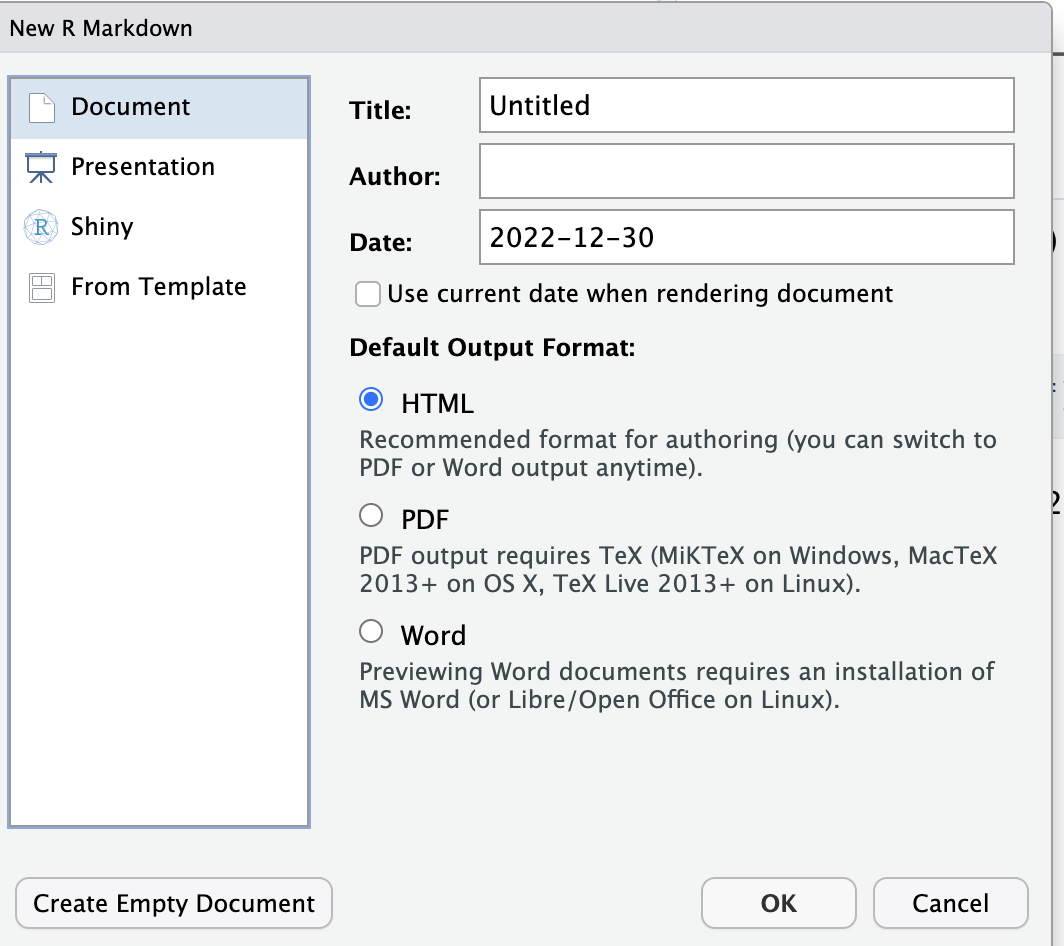
Task: Open the From Template option label
Action: pyautogui.click(x=158, y=287)
